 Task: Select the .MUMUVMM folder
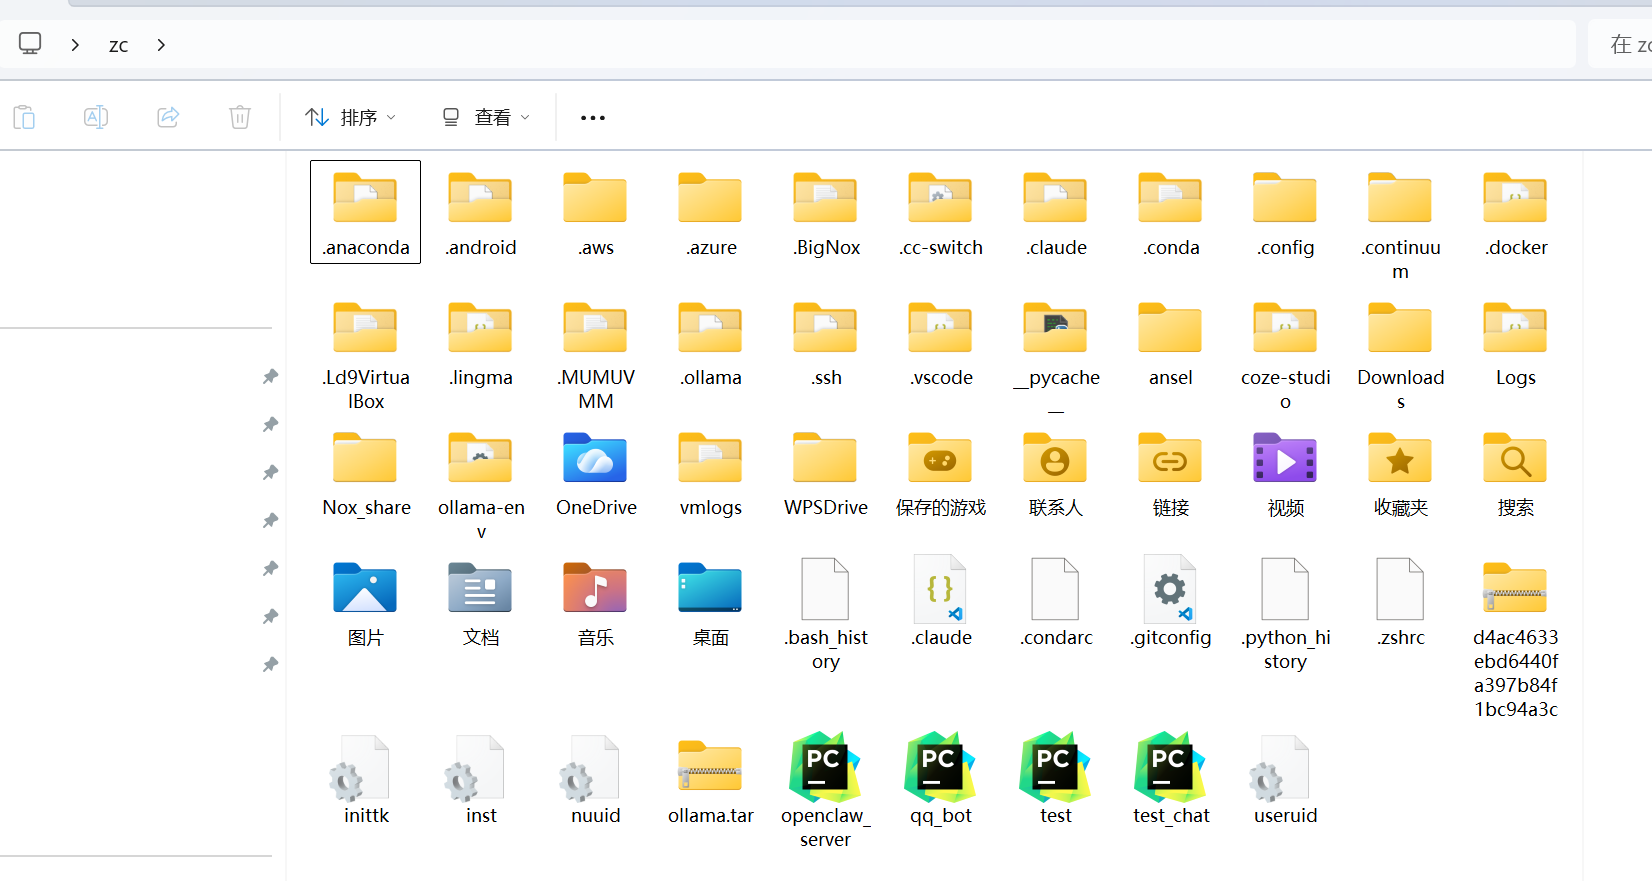(x=596, y=354)
